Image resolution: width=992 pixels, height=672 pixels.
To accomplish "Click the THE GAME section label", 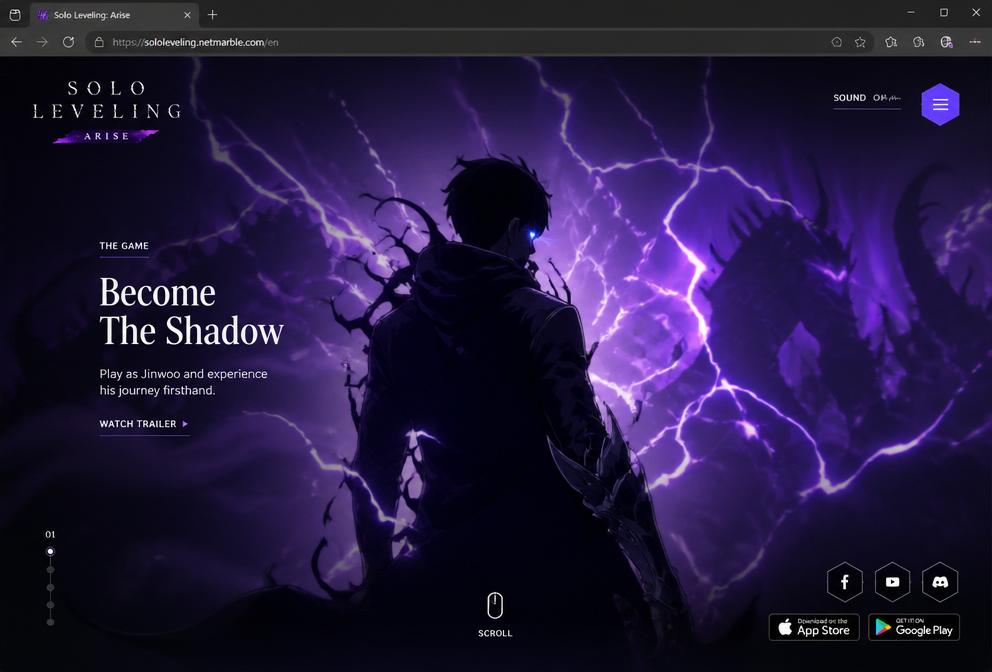I will pyautogui.click(x=124, y=246).
